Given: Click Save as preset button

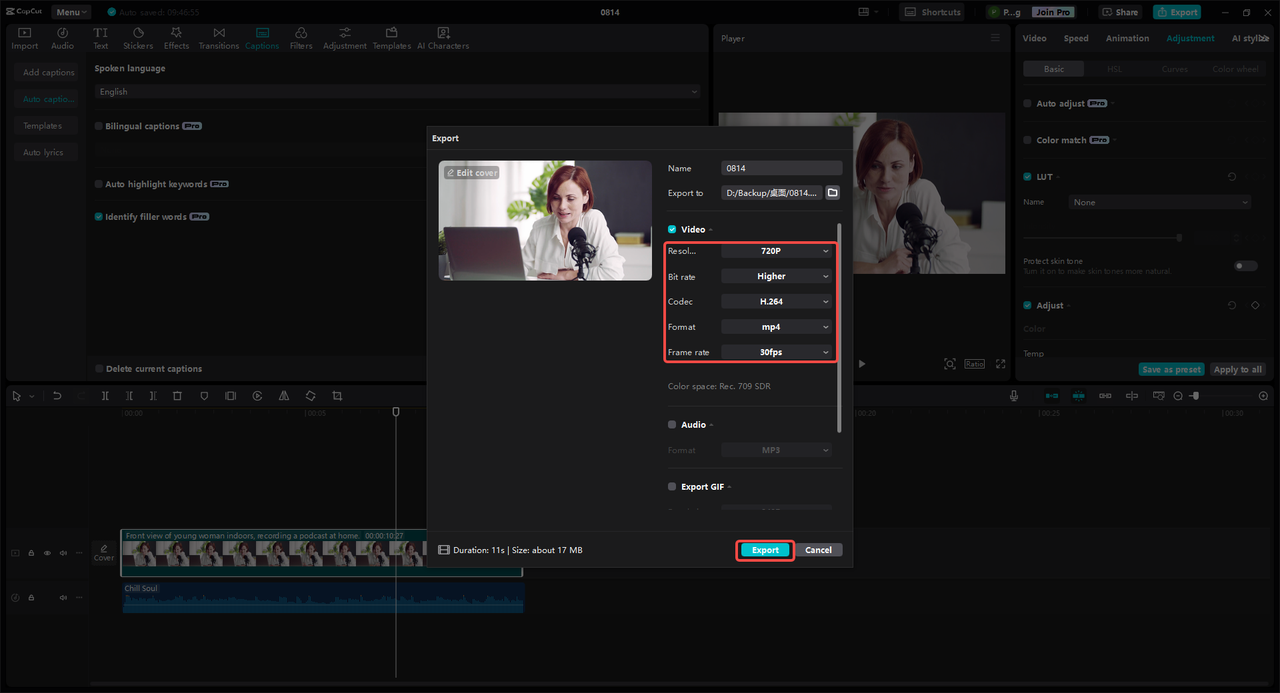Looking at the screenshot, I should (1171, 369).
